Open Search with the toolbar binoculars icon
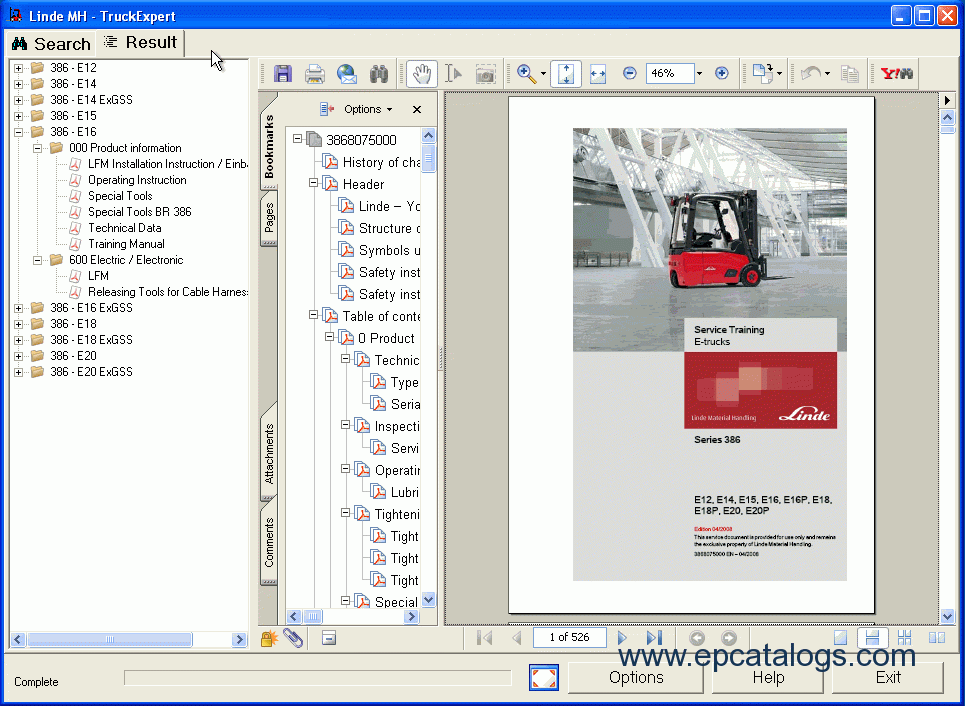Image resolution: width=965 pixels, height=706 pixels. click(x=378, y=74)
